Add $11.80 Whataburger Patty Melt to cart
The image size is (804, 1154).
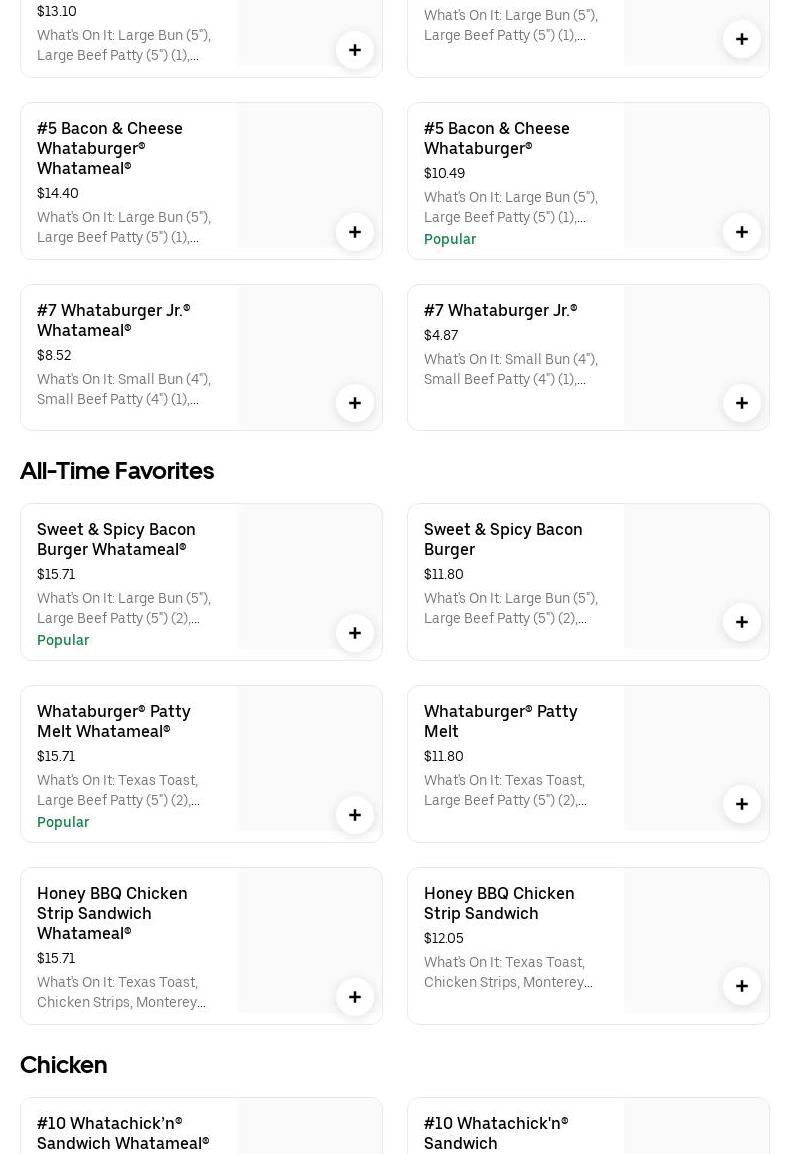(742, 804)
